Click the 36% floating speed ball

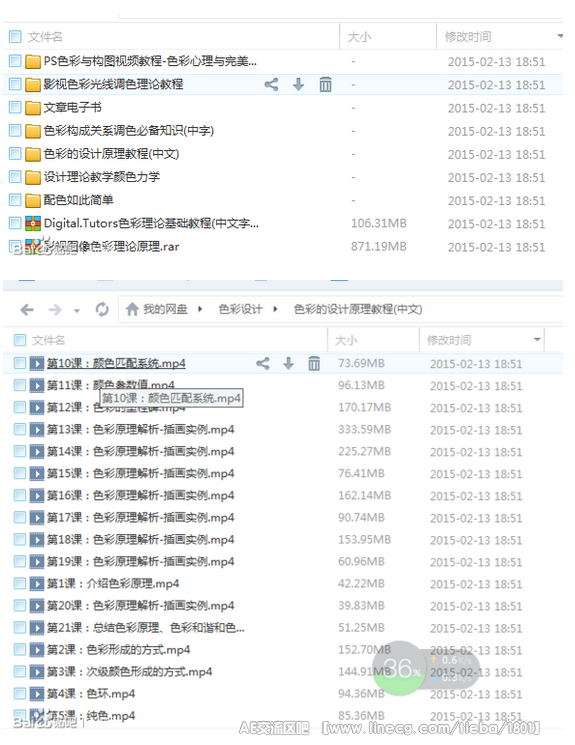pyautogui.click(x=399, y=668)
